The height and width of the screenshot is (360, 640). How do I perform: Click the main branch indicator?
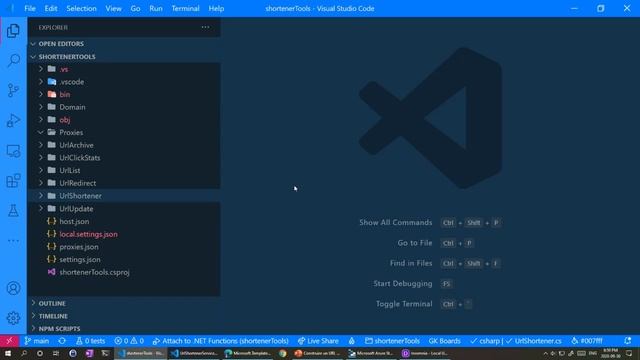(x=36, y=341)
